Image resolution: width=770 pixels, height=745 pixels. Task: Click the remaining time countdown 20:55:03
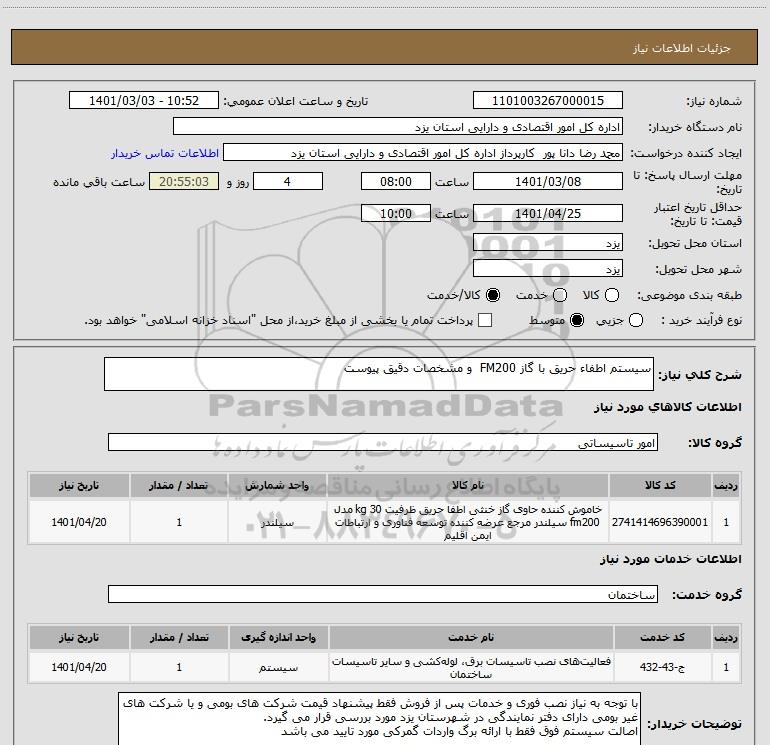(184, 181)
